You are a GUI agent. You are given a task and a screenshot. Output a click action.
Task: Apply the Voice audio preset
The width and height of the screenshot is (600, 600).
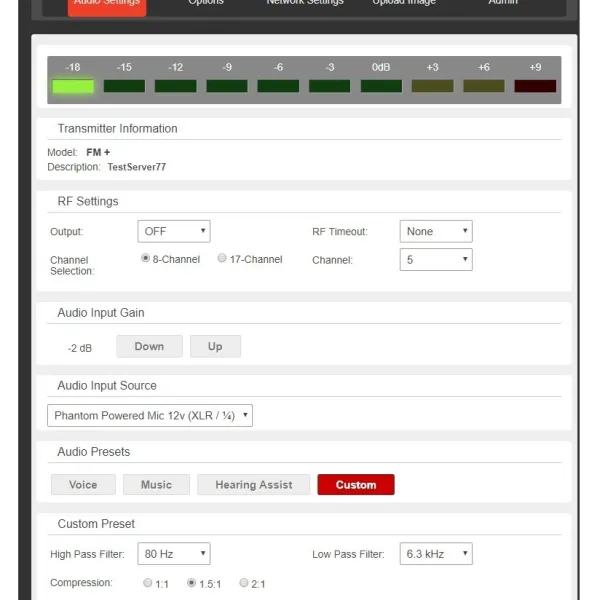[x=83, y=485]
